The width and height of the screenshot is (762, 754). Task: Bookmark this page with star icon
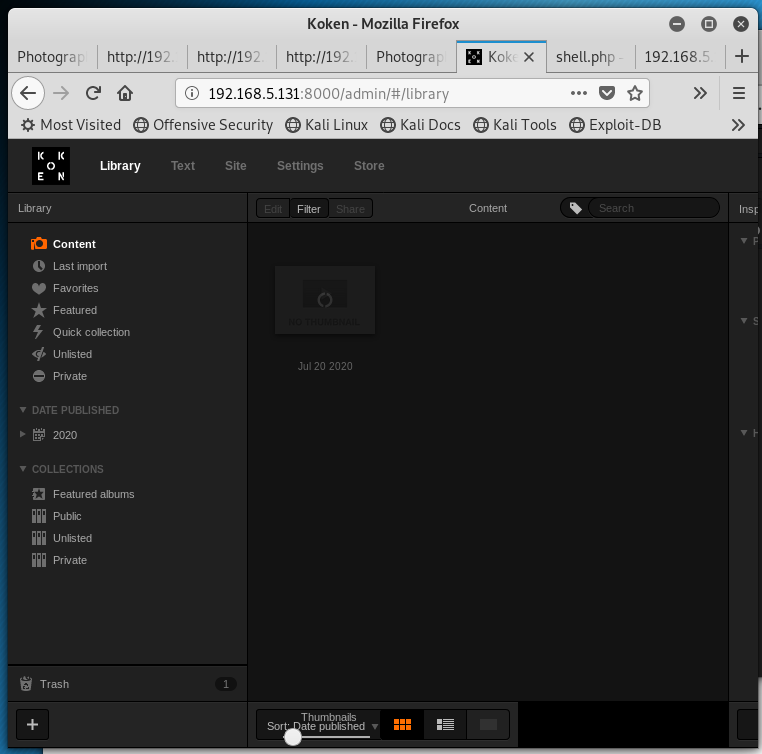click(635, 93)
